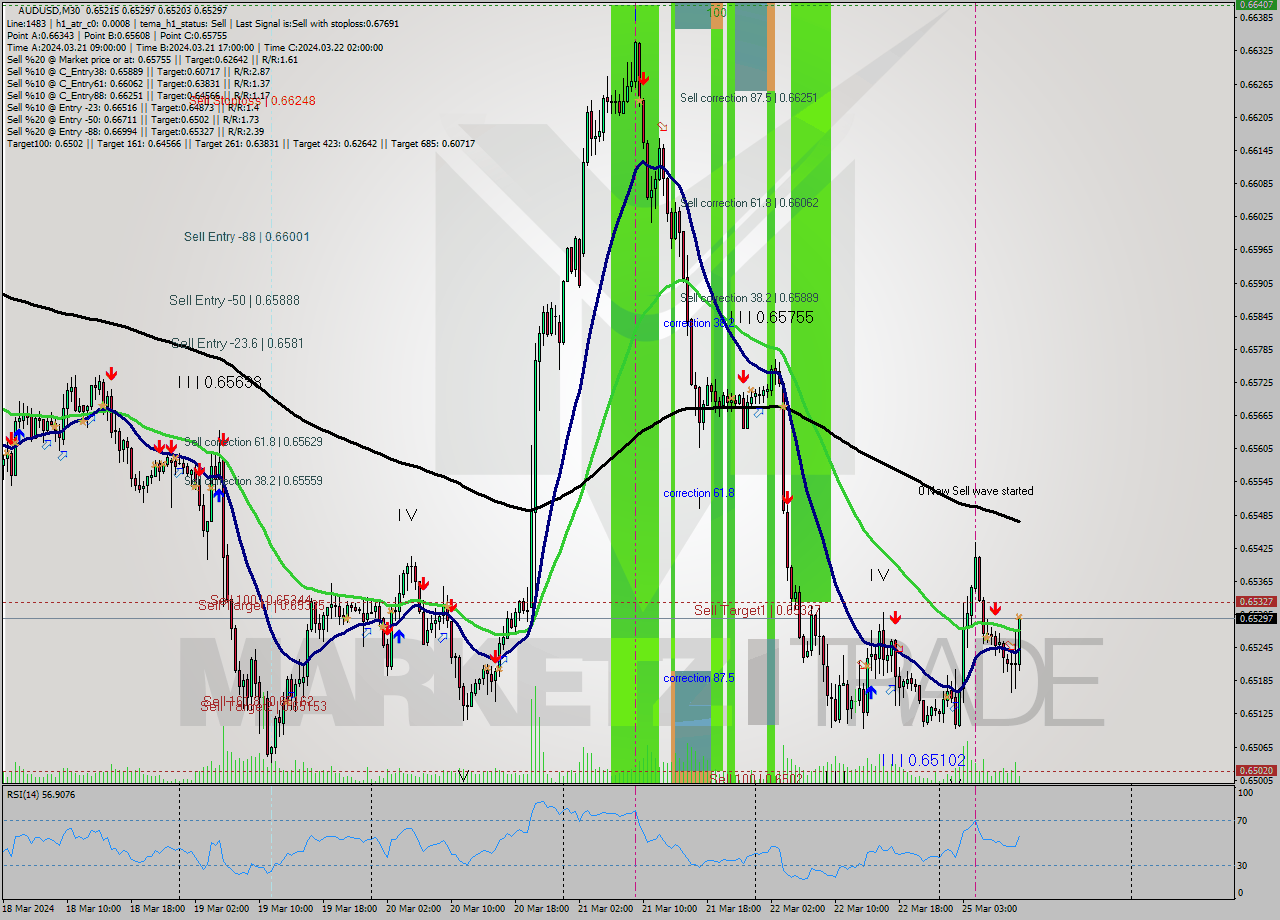
Task: Select the 'Sell Entry -23.6 | 0.6581' label
Action: [x=237, y=343]
